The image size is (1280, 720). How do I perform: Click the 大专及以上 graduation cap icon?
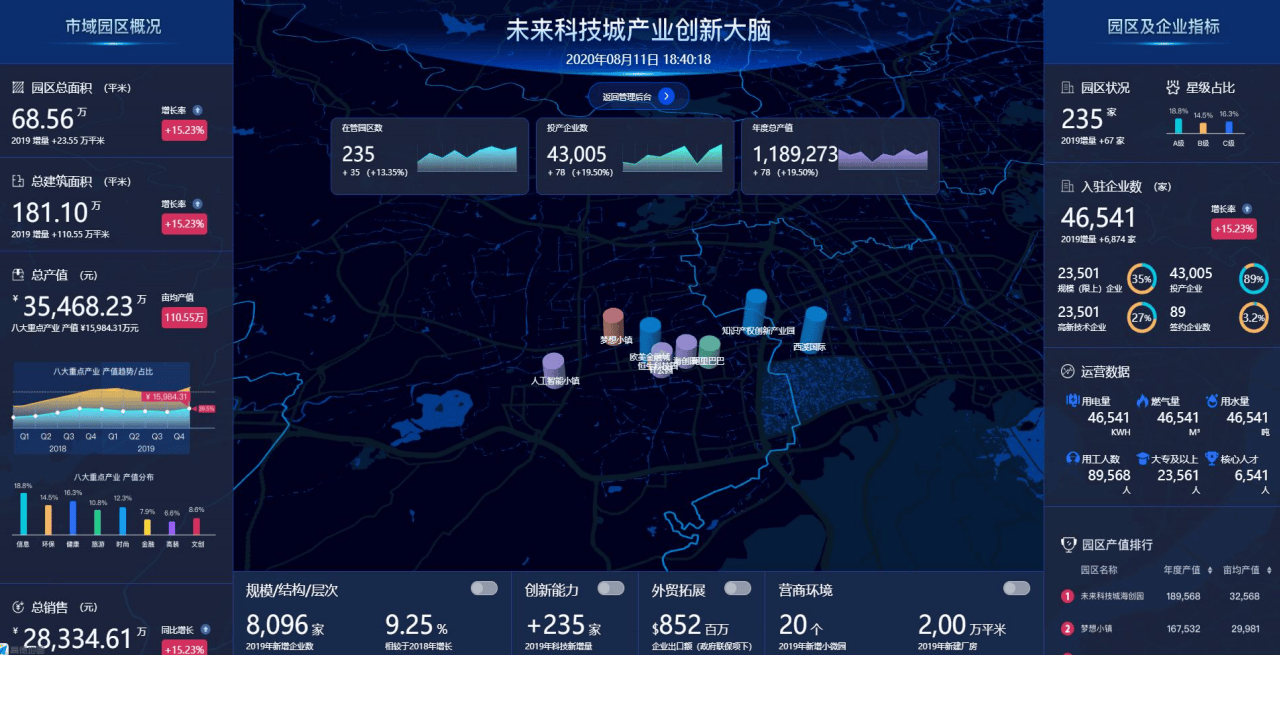1142,458
